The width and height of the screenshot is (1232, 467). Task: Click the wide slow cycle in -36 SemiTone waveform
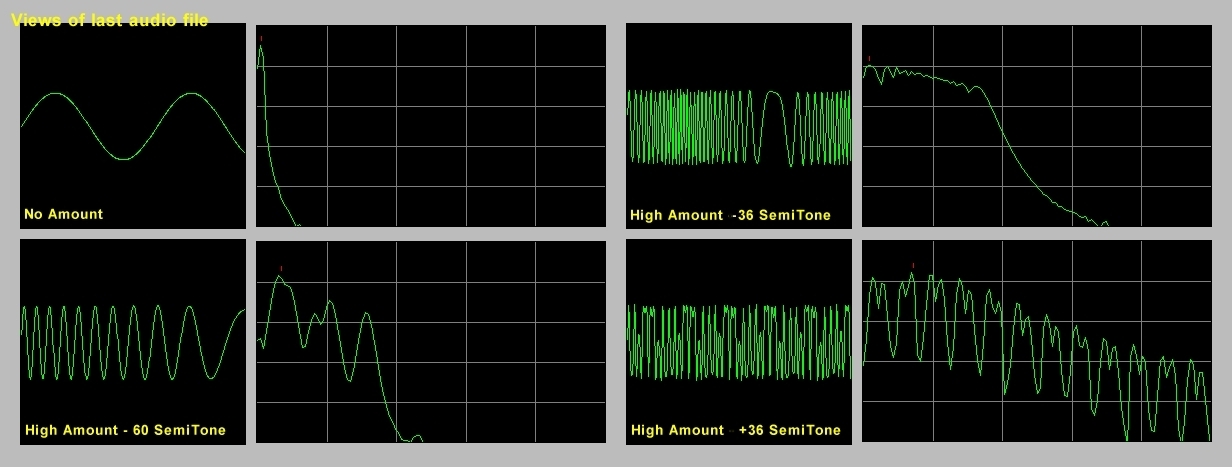coord(773,125)
